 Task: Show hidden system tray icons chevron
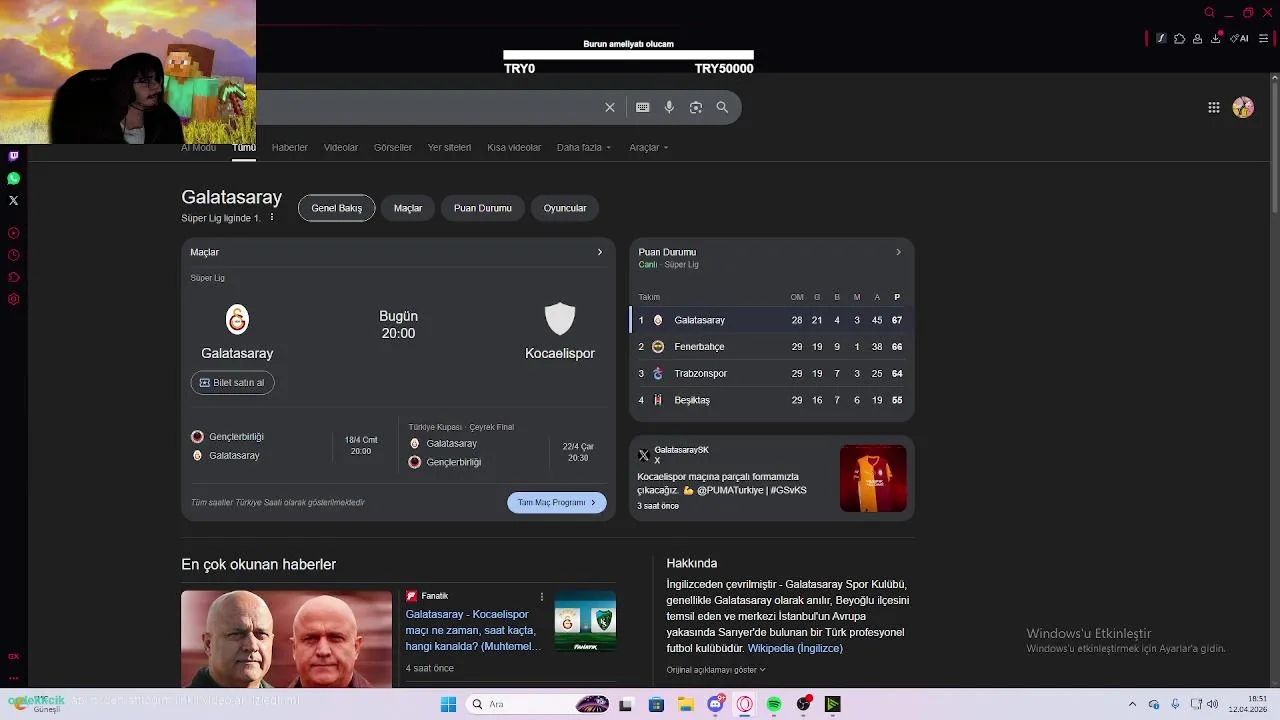[1132, 704]
